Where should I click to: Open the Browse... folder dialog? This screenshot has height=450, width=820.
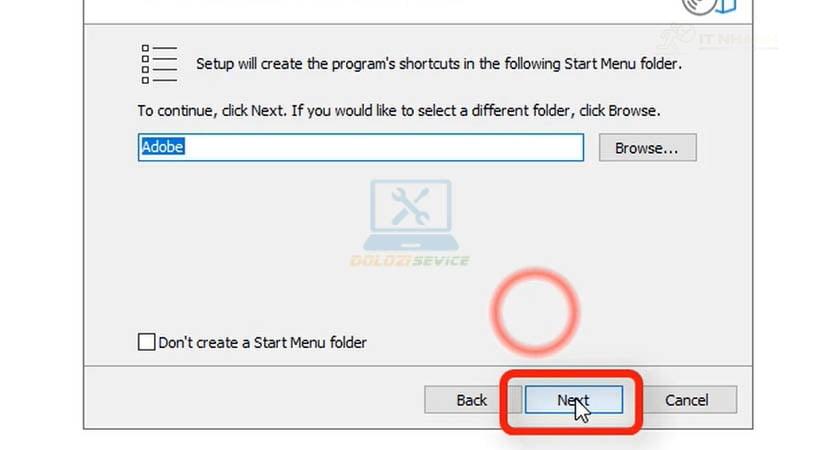pyautogui.click(x=647, y=148)
